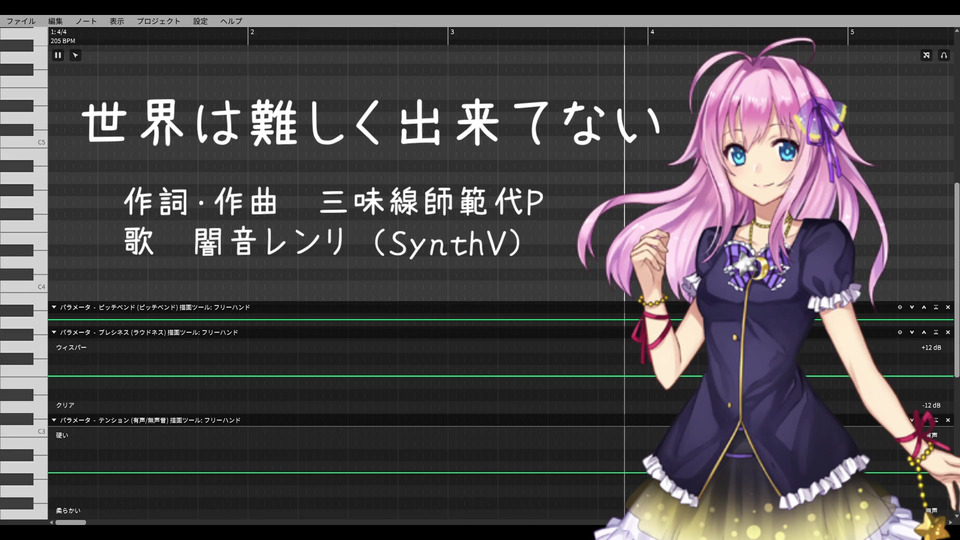Click the C3 piano key
The image size is (960, 540).
[x=23, y=431]
